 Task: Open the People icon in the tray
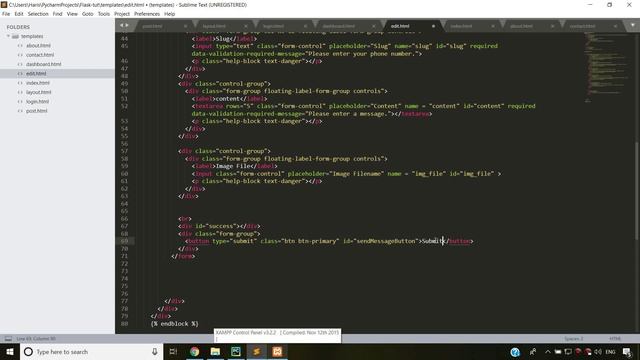click(x=533, y=351)
